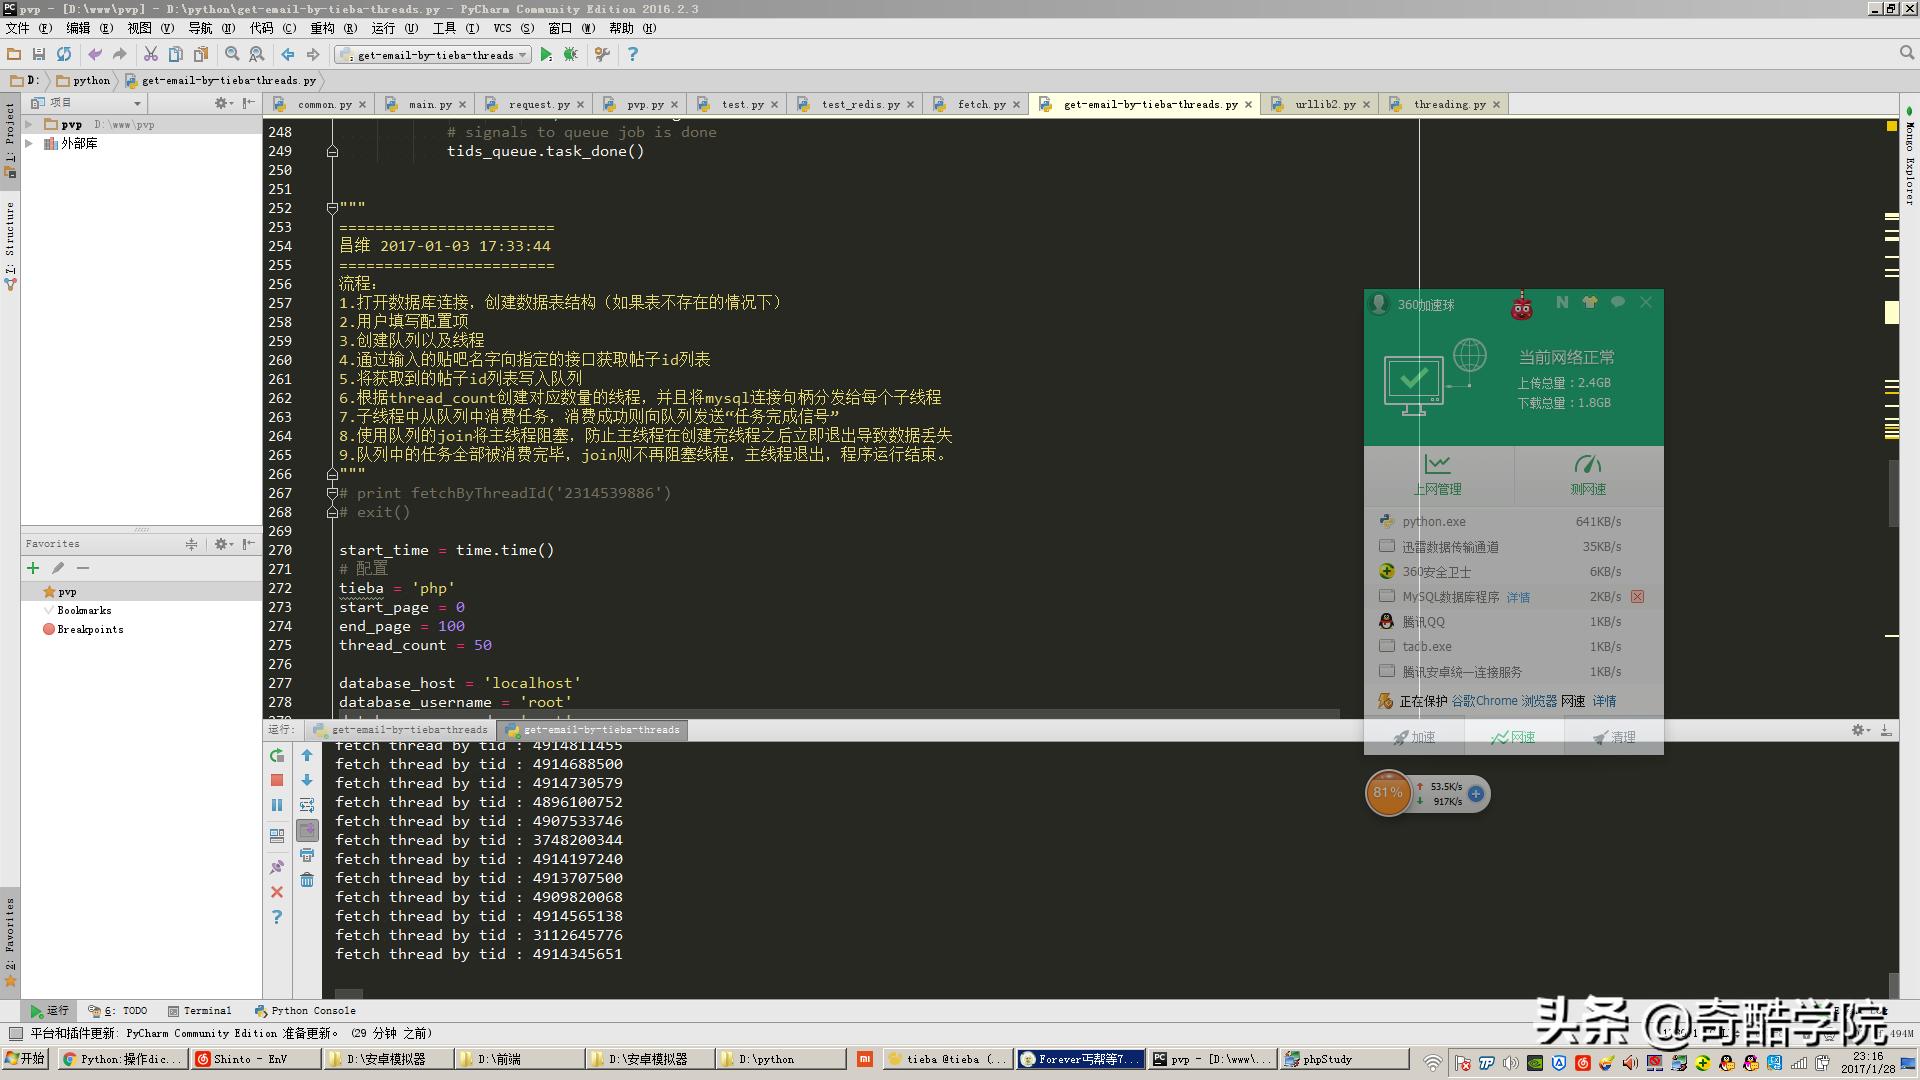Open 上网管理 in 360加速球
The image size is (1920, 1080).
coord(1437,475)
